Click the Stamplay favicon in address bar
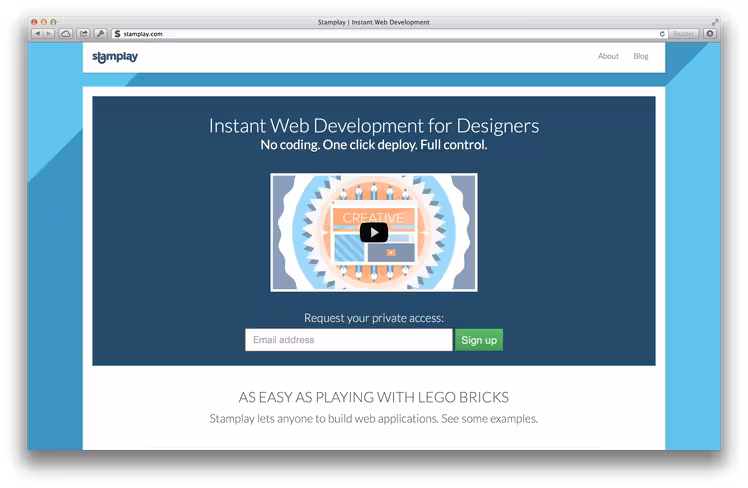The image size is (748, 488). pyautogui.click(x=117, y=34)
